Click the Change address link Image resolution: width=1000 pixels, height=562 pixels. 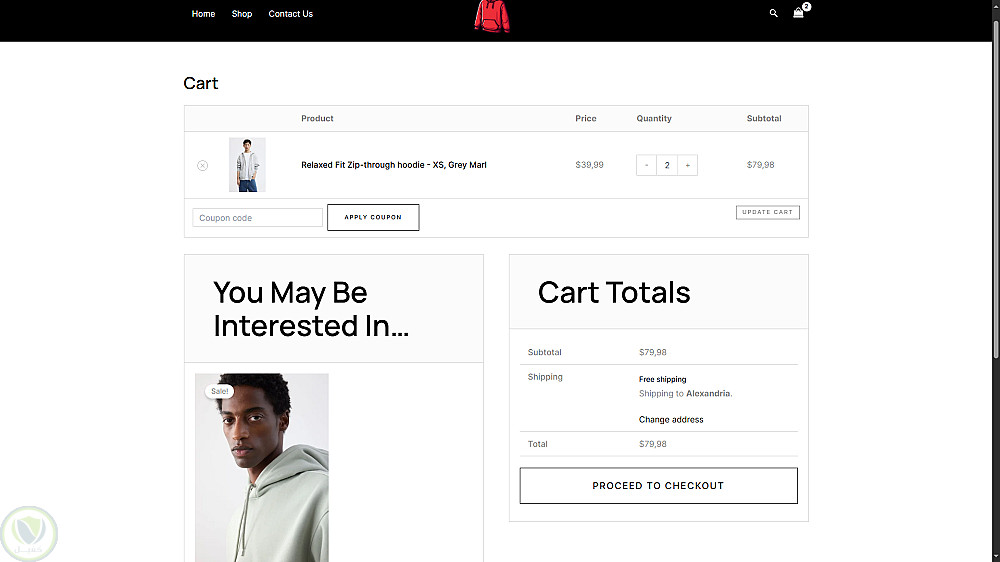coord(671,420)
